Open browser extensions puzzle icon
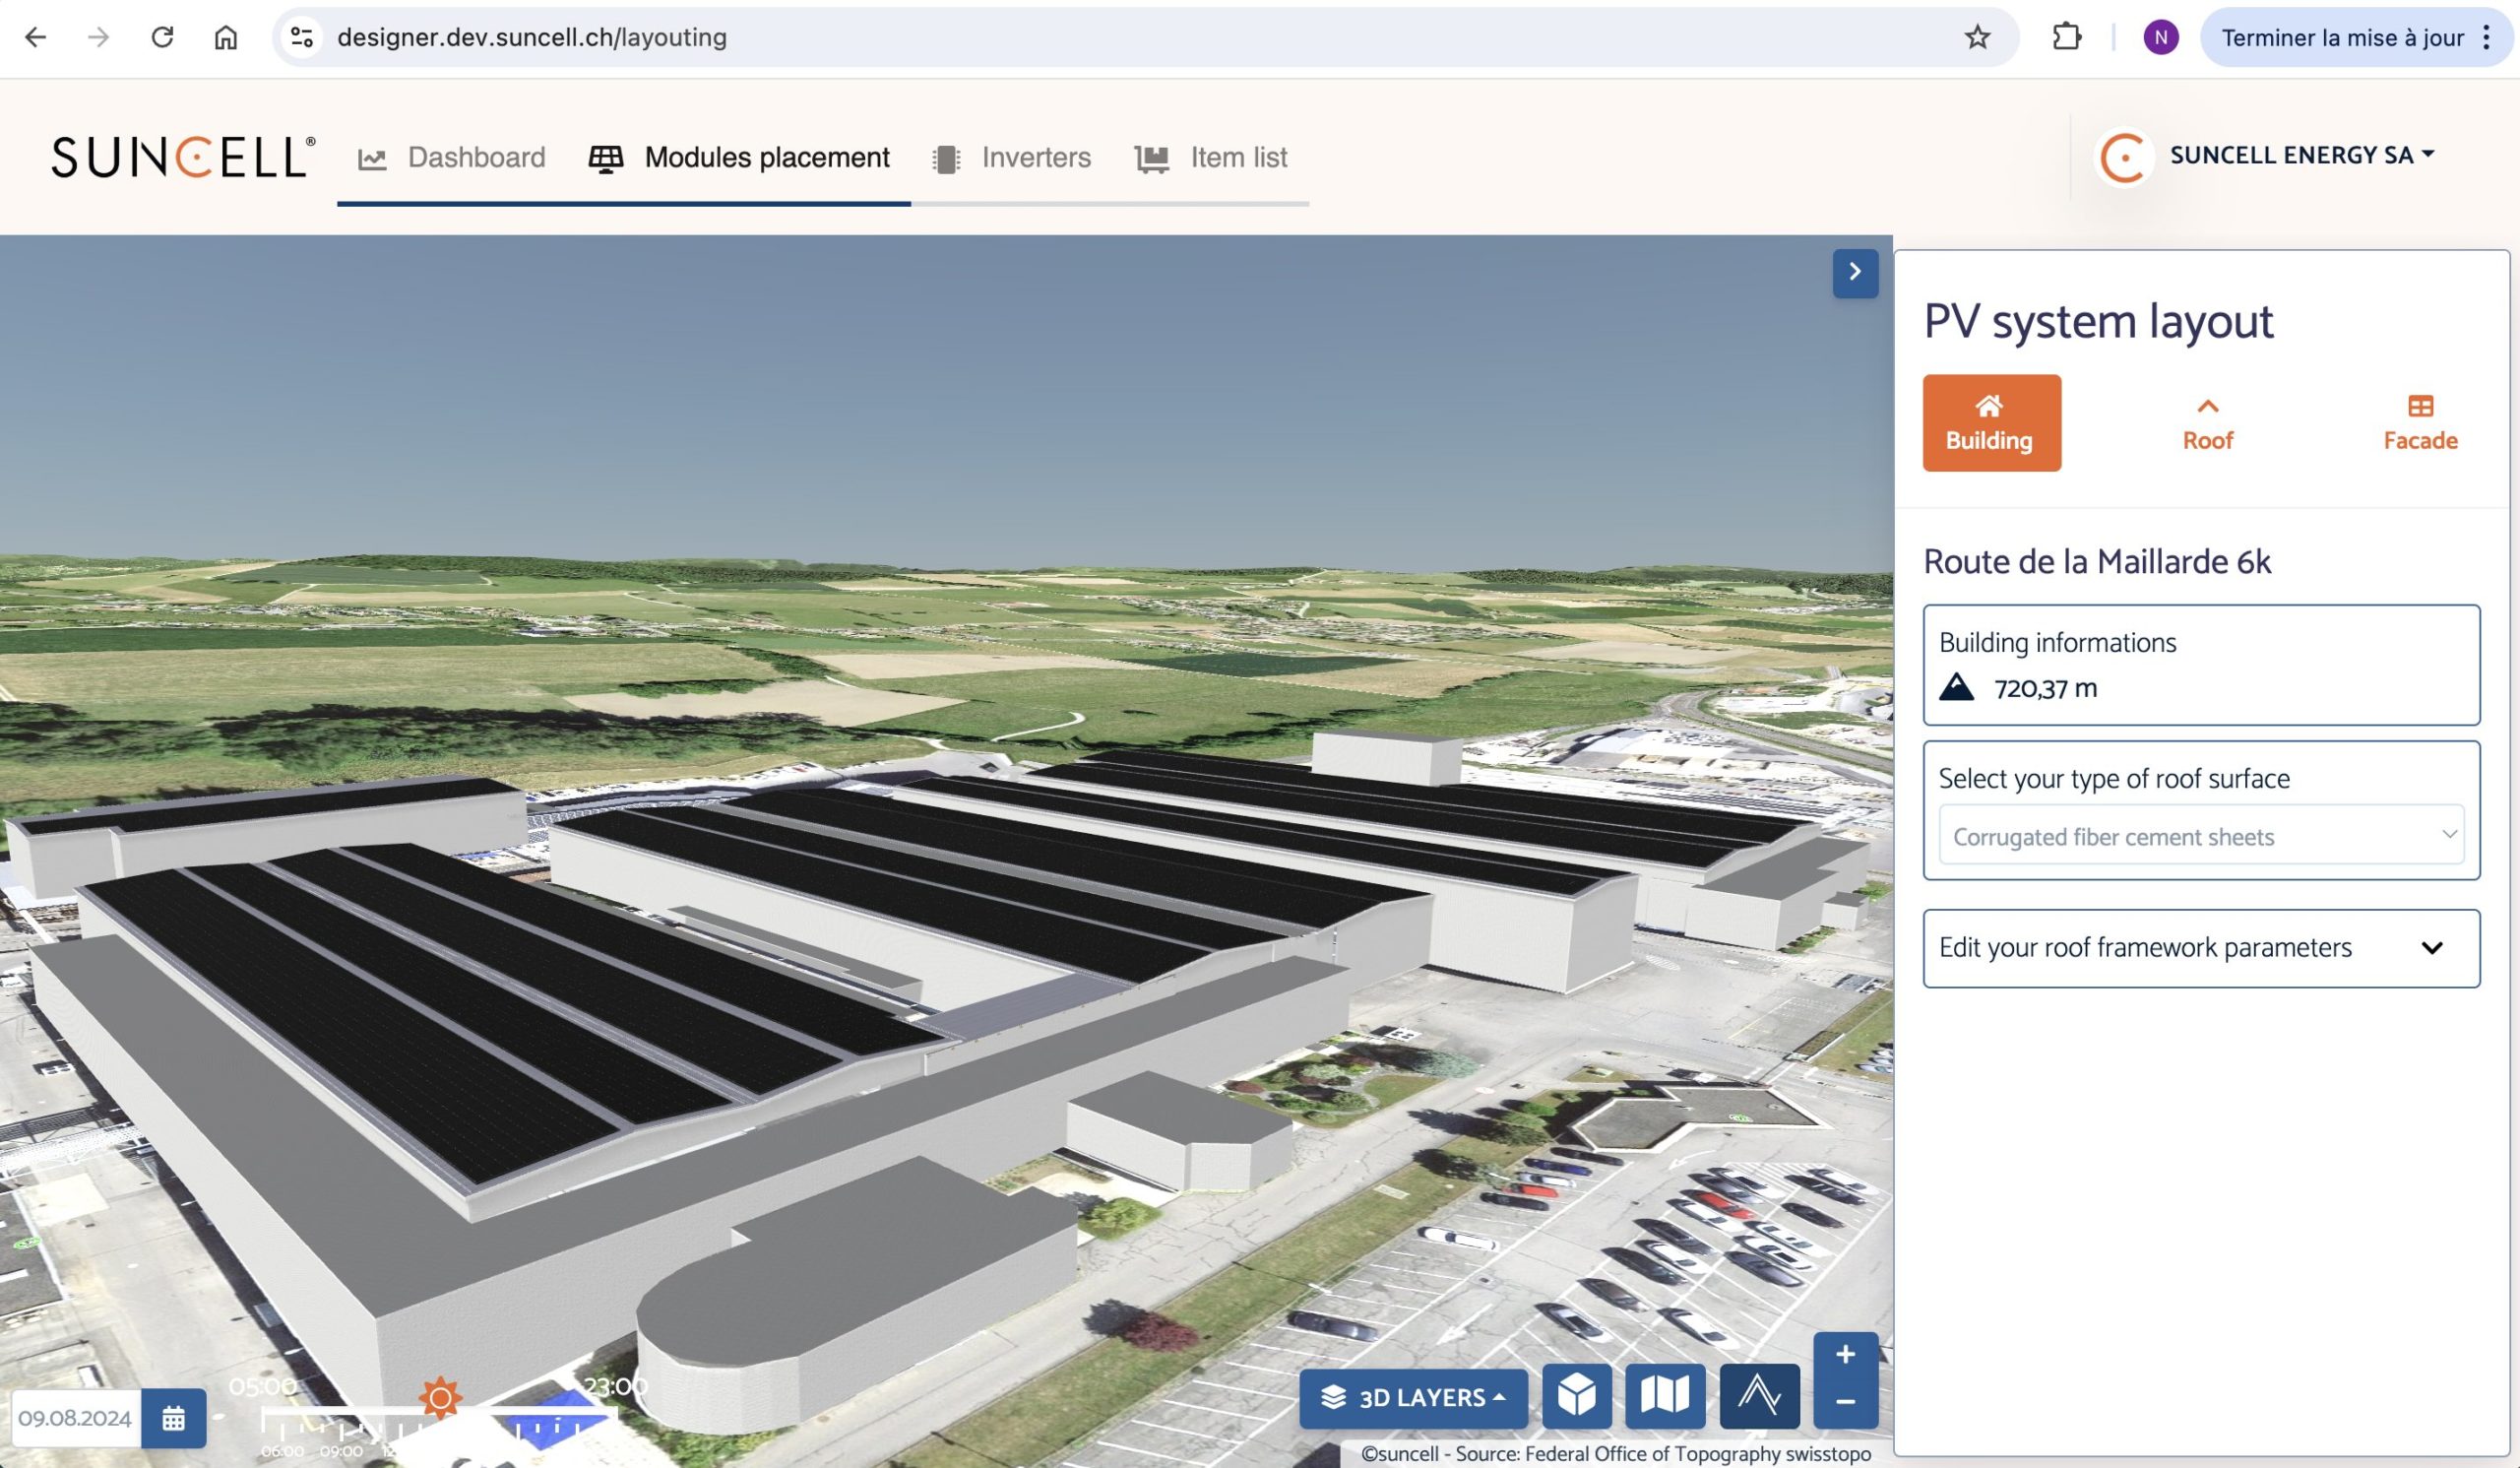This screenshot has height=1468, width=2520. coord(2066,38)
